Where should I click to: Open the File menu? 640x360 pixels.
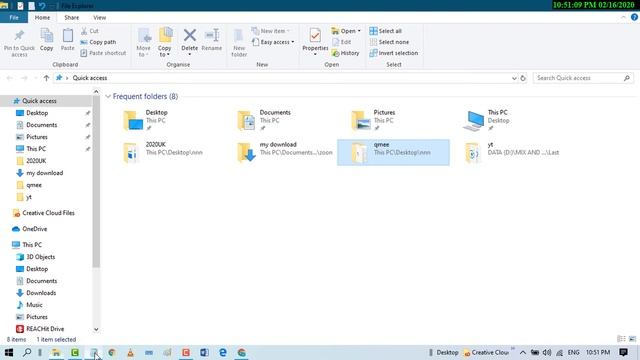tap(14, 18)
